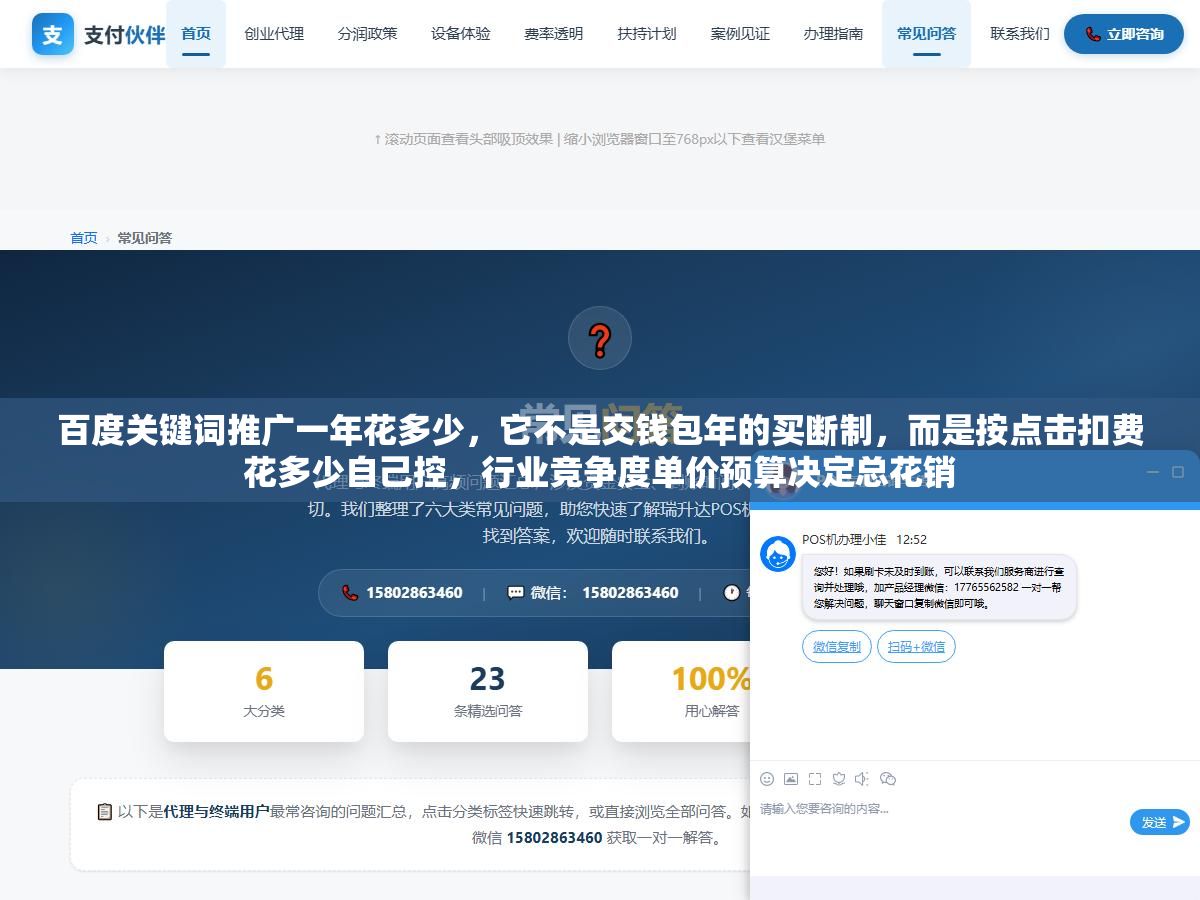This screenshot has height=900, width=1200.
Task: Open the 案例见证 nav item
Action: pyautogui.click(x=740, y=34)
